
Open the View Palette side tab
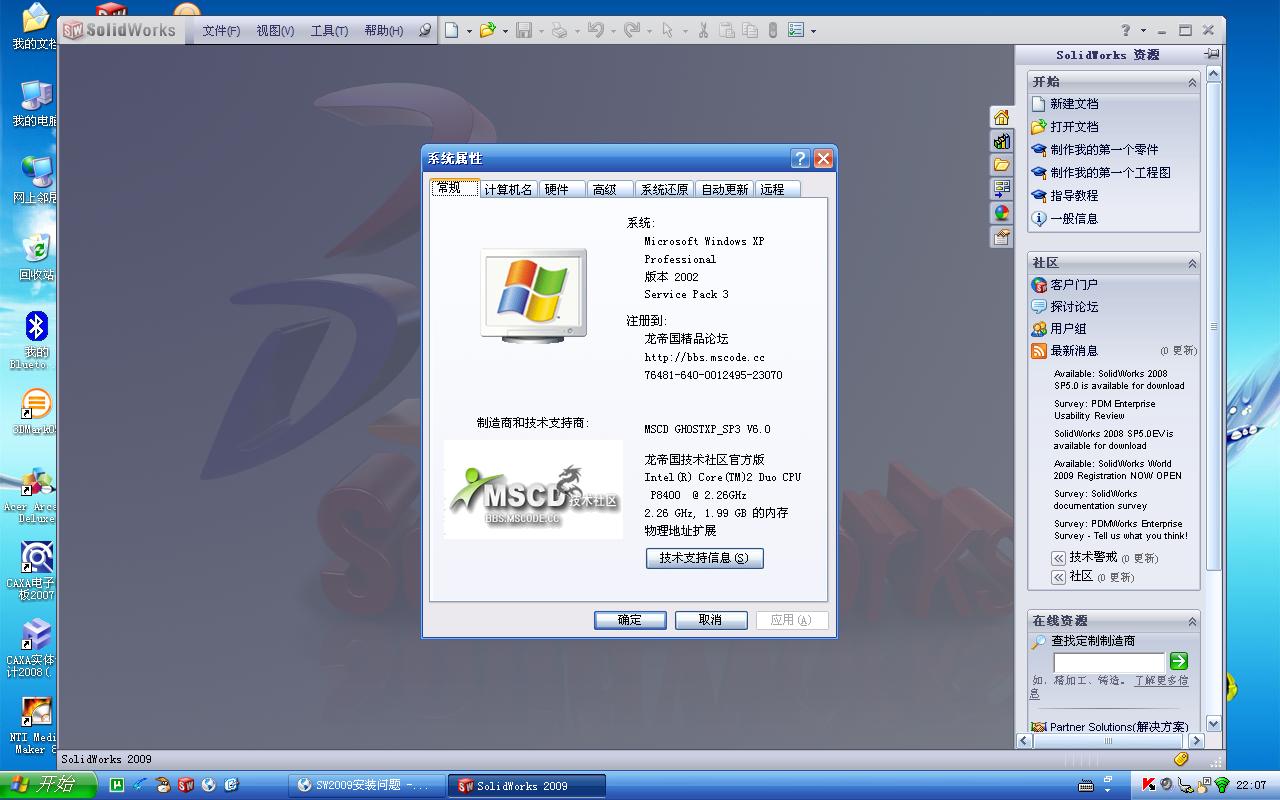tap(1001, 189)
